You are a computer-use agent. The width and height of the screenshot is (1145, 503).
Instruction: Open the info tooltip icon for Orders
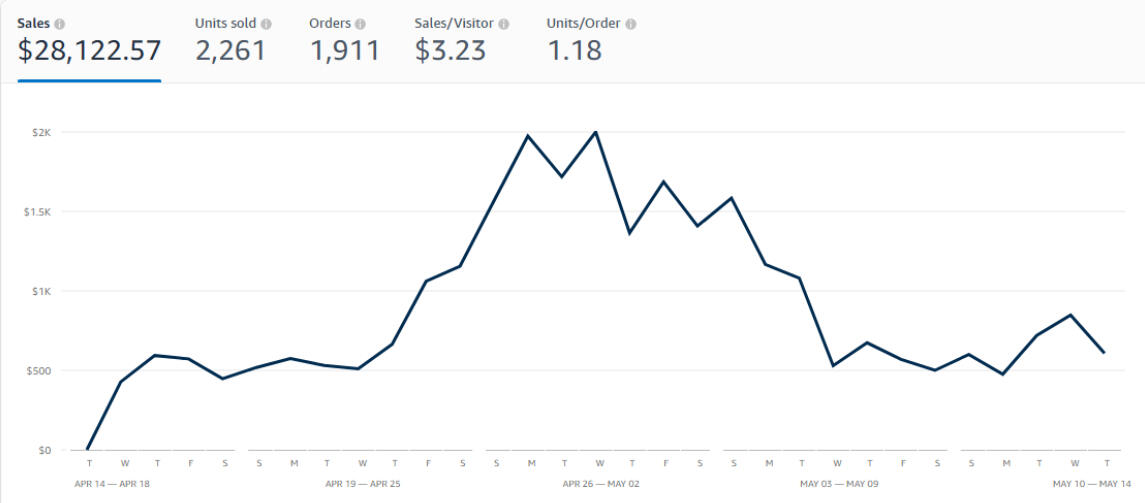(x=360, y=23)
